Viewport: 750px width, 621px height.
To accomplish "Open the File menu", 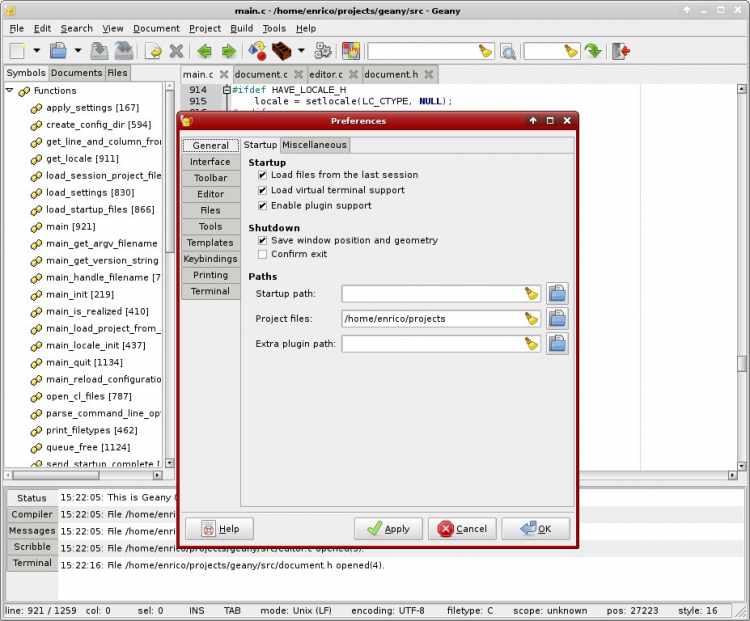I will (x=16, y=28).
